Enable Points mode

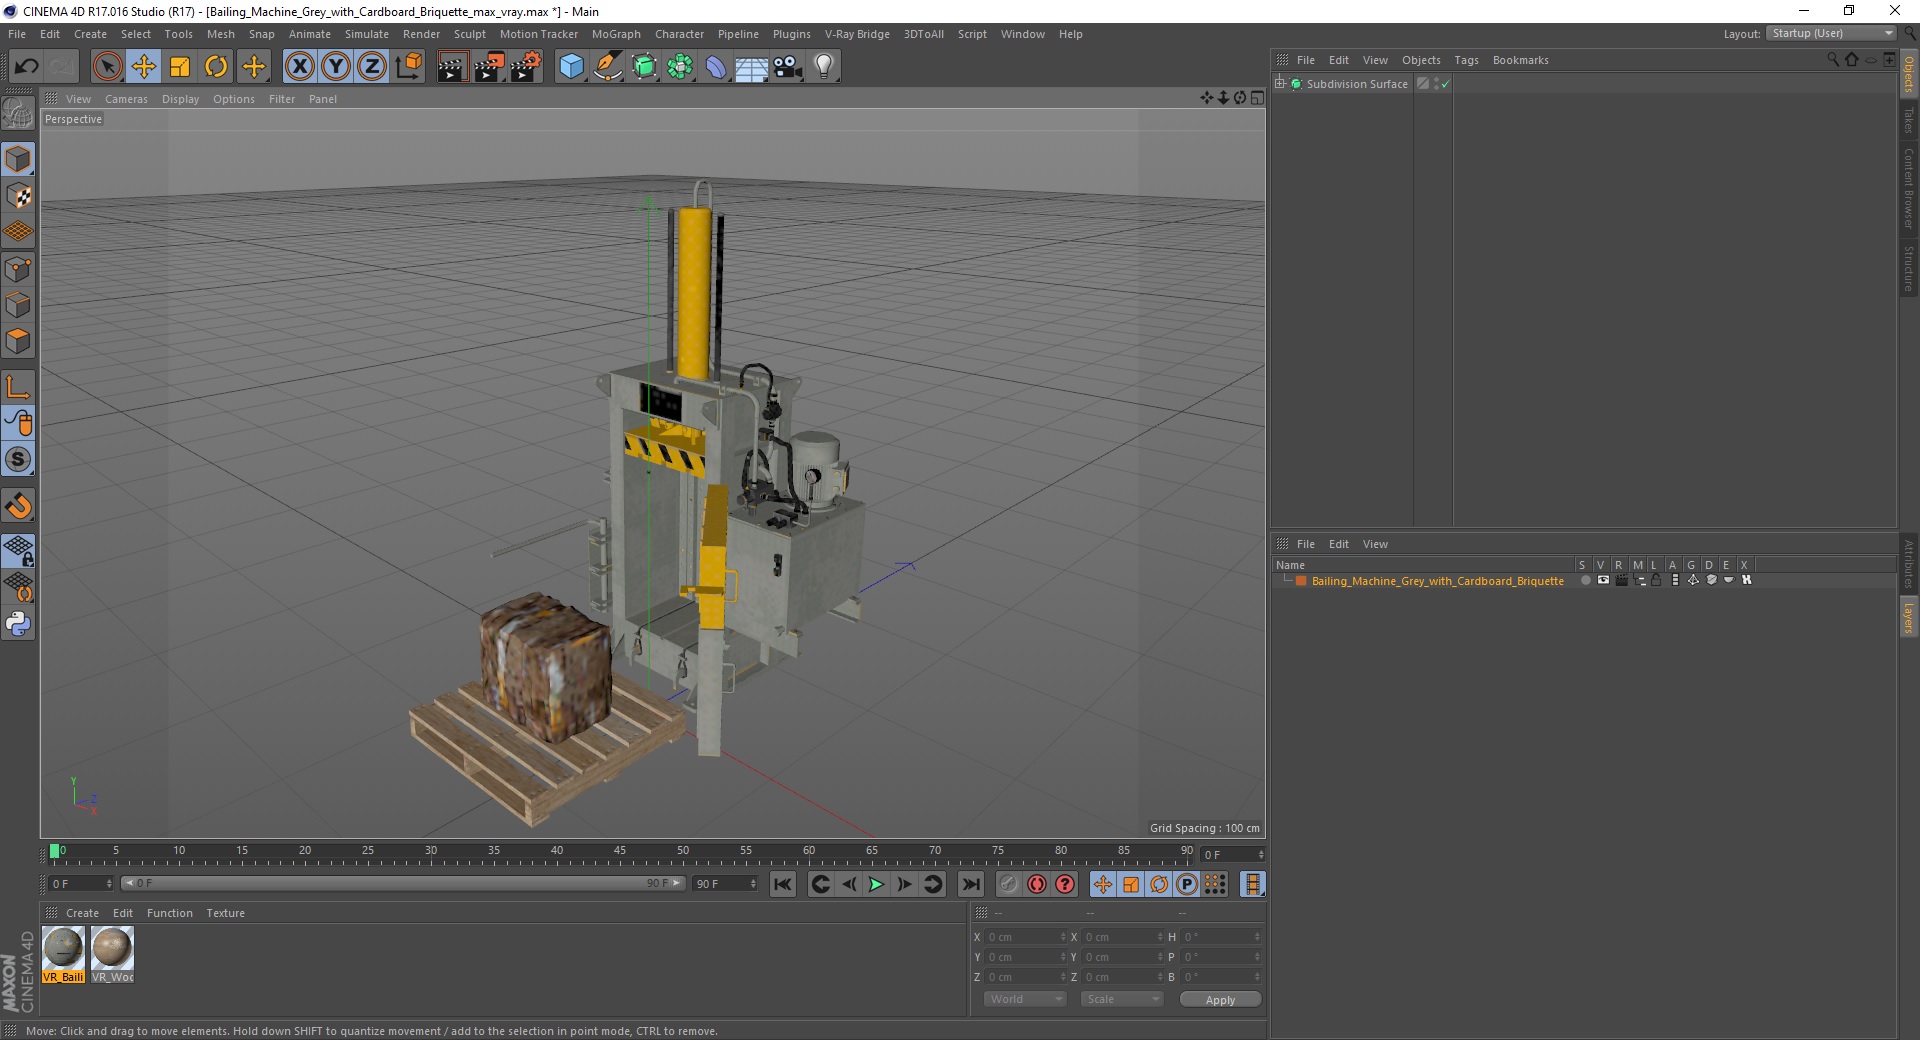click(18, 269)
